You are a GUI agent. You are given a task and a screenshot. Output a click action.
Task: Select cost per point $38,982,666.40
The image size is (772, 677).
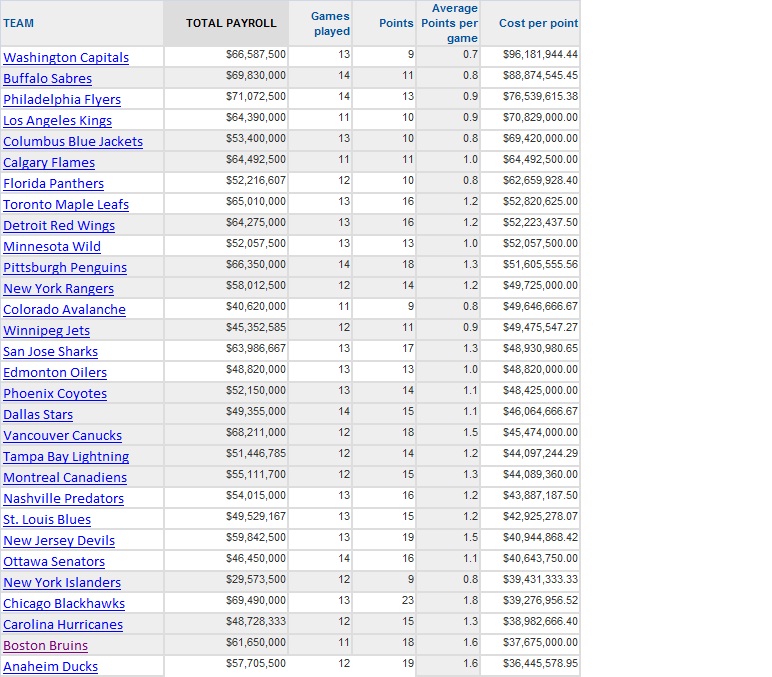[x=540, y=621]
